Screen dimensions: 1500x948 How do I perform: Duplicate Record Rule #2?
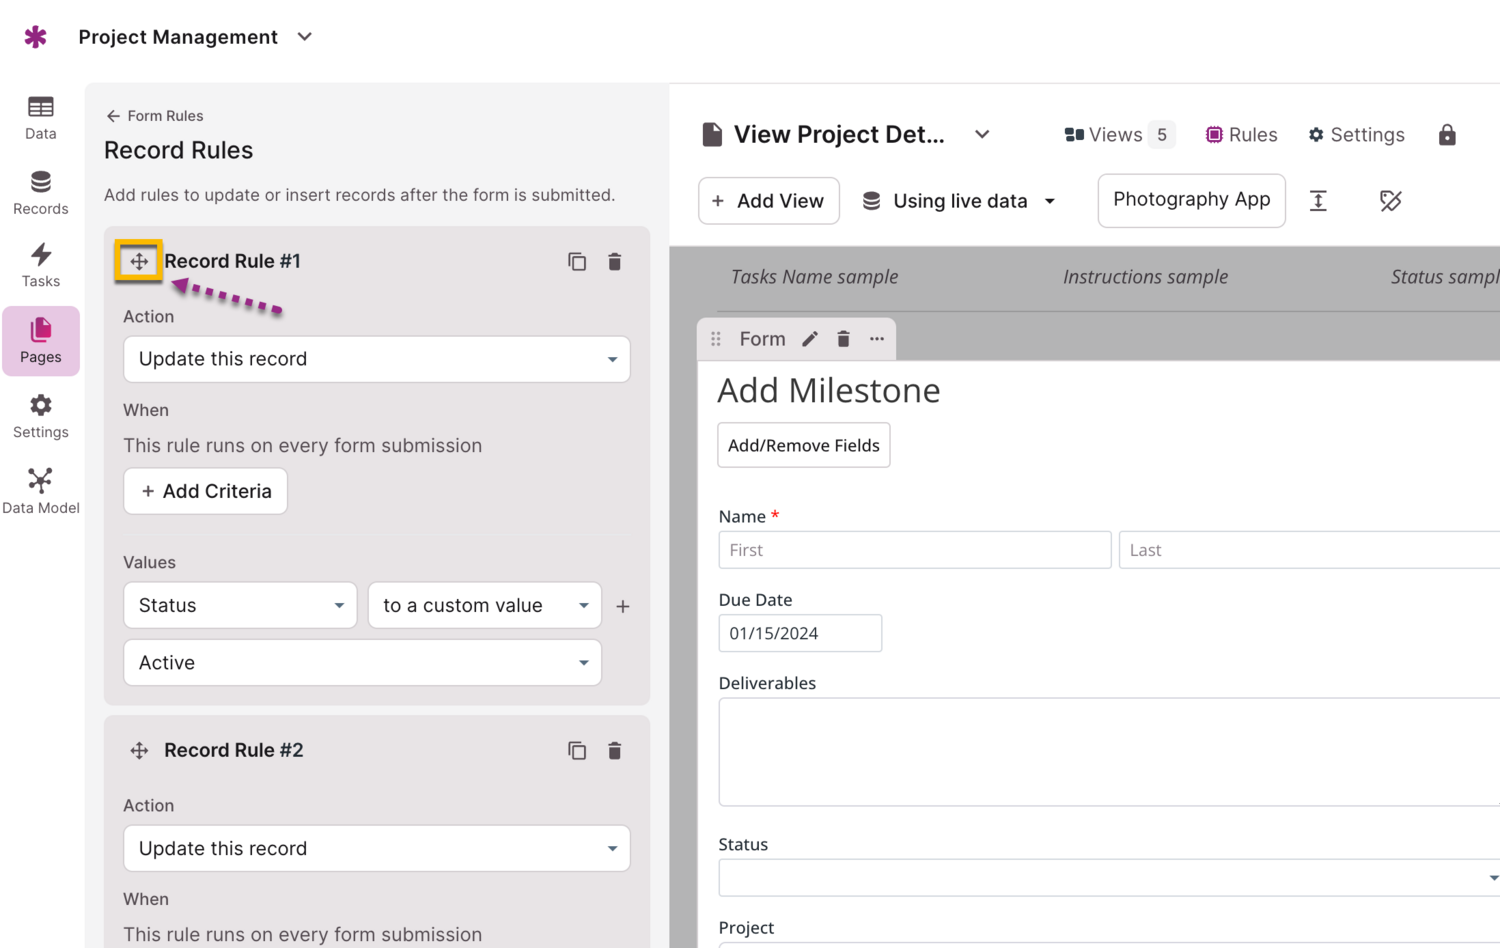pyautogui.click(x=577, y=750)
